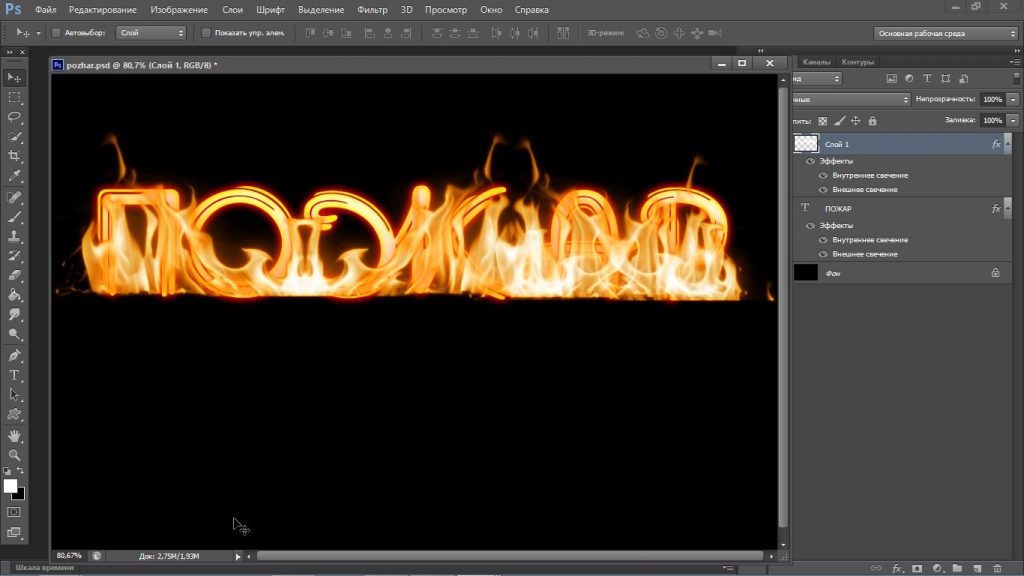Select the Zoom magnifier tool
Image resolution: width=1024 pixels, height=576 pixels.
coord(15,455)
